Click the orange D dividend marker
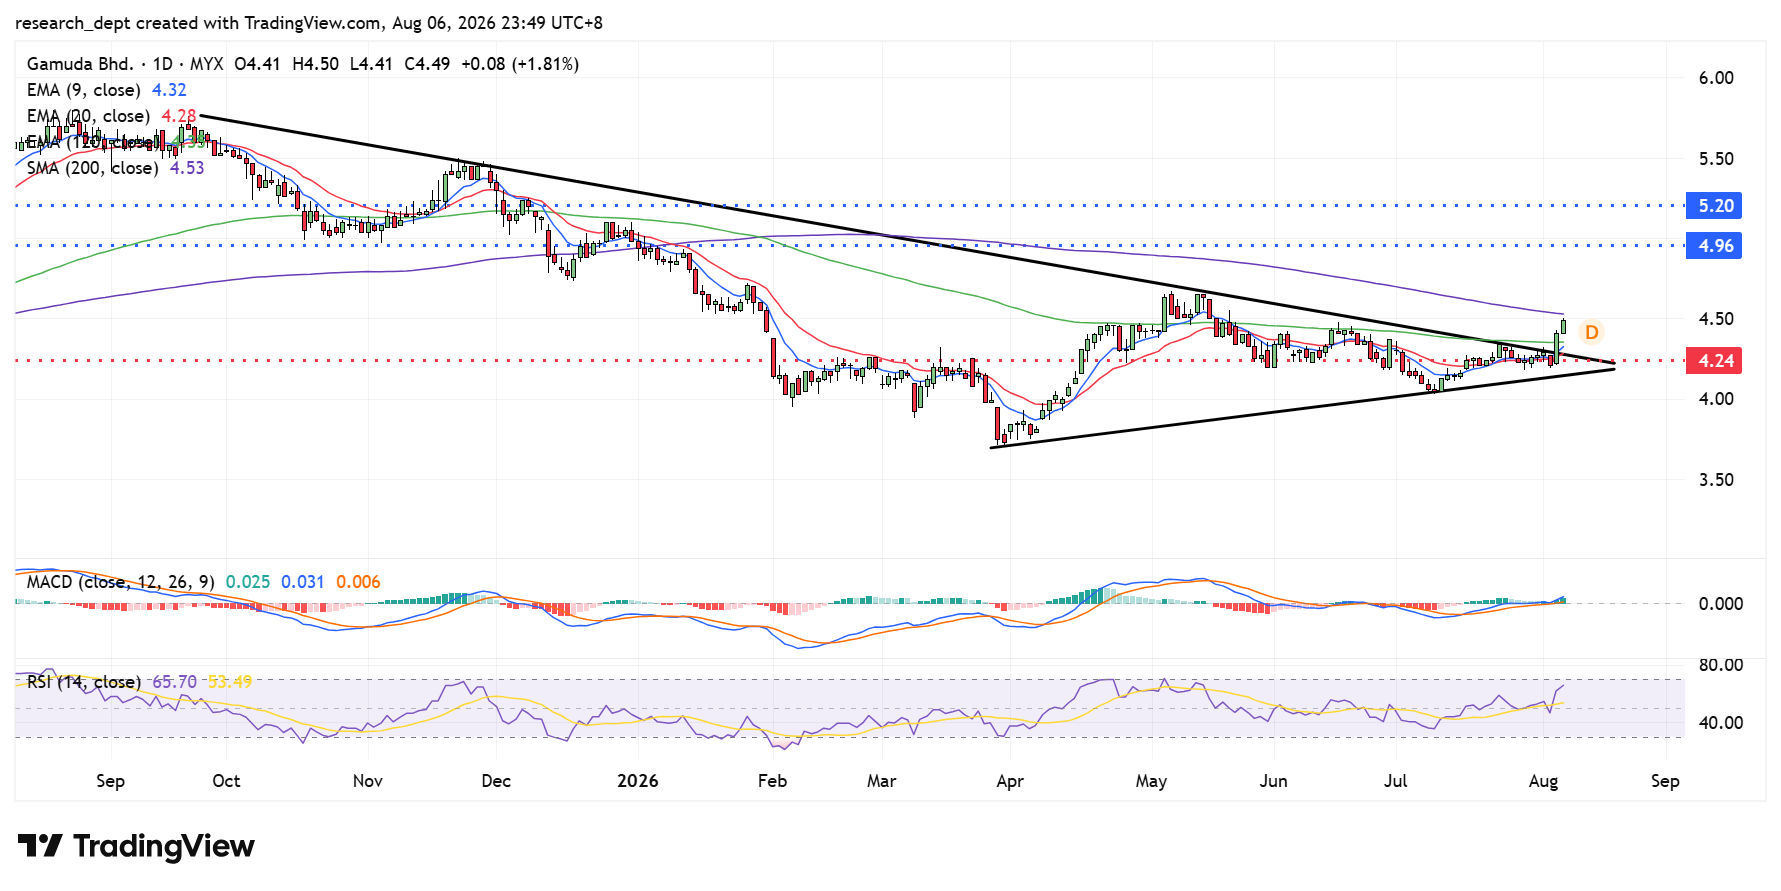 point(1591,332)
